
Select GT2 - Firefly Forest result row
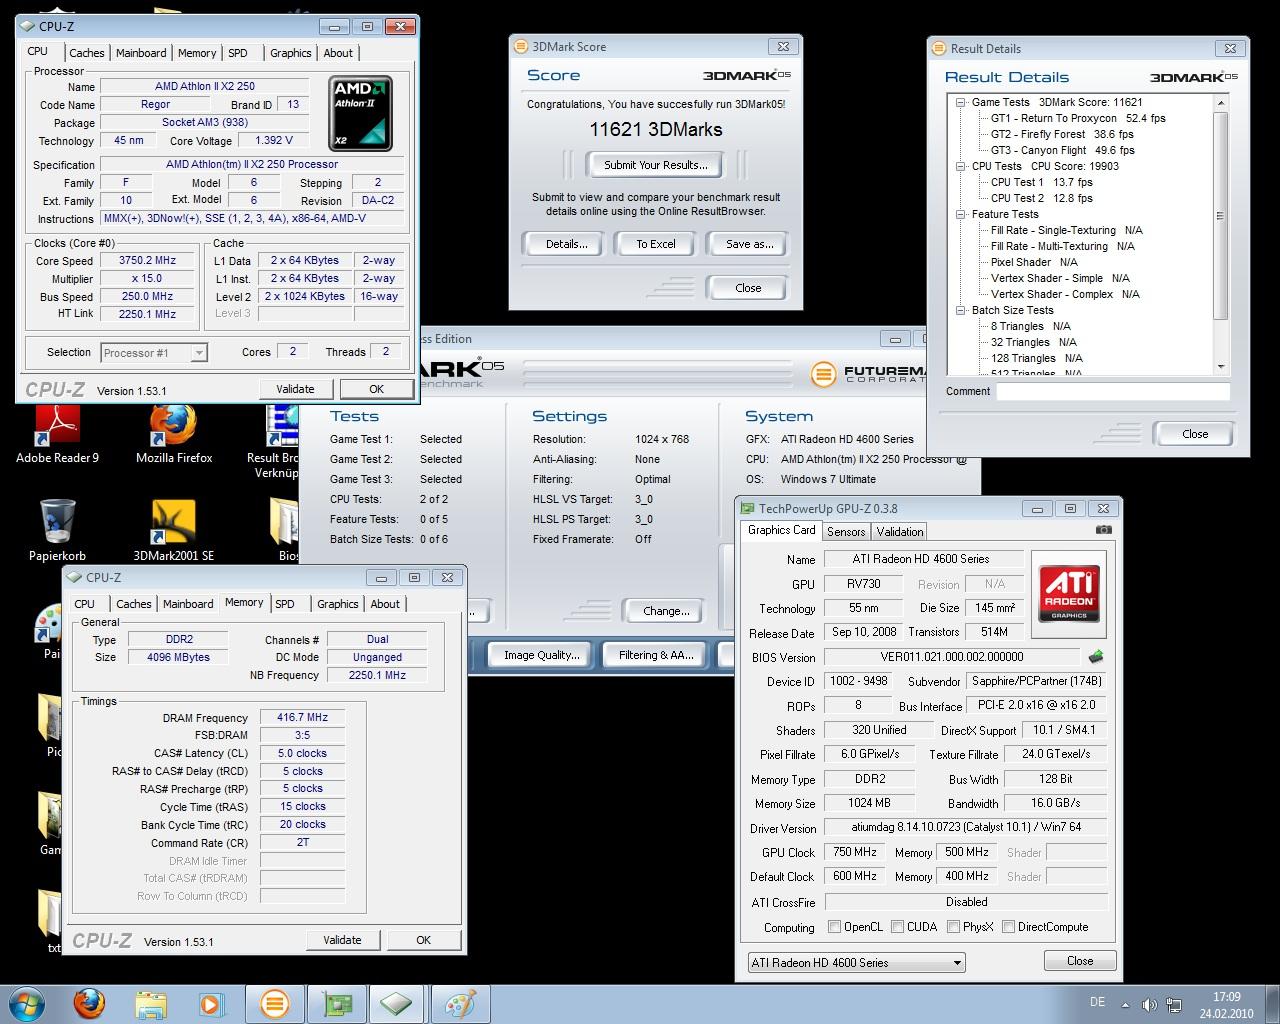[1062, 134]
